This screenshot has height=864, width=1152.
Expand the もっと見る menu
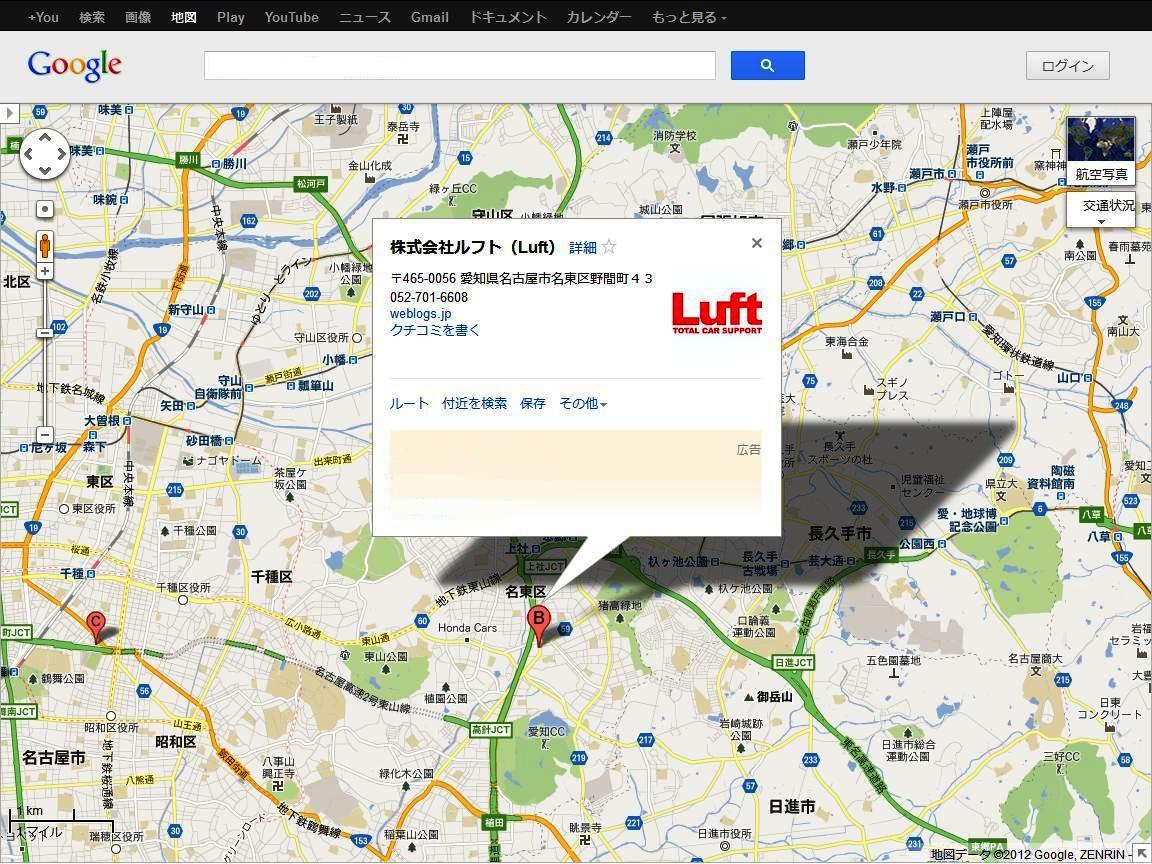tap(688, 17)
